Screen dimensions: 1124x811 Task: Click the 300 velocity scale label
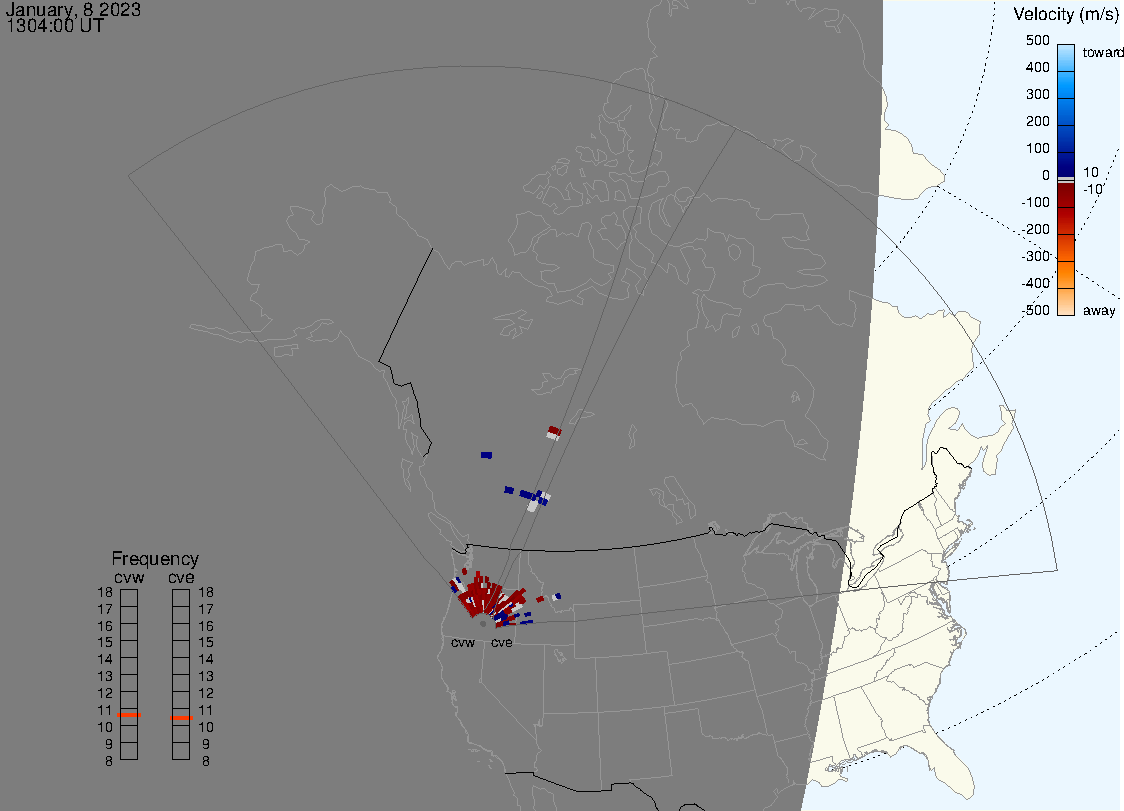click(x=1037, y=95)
